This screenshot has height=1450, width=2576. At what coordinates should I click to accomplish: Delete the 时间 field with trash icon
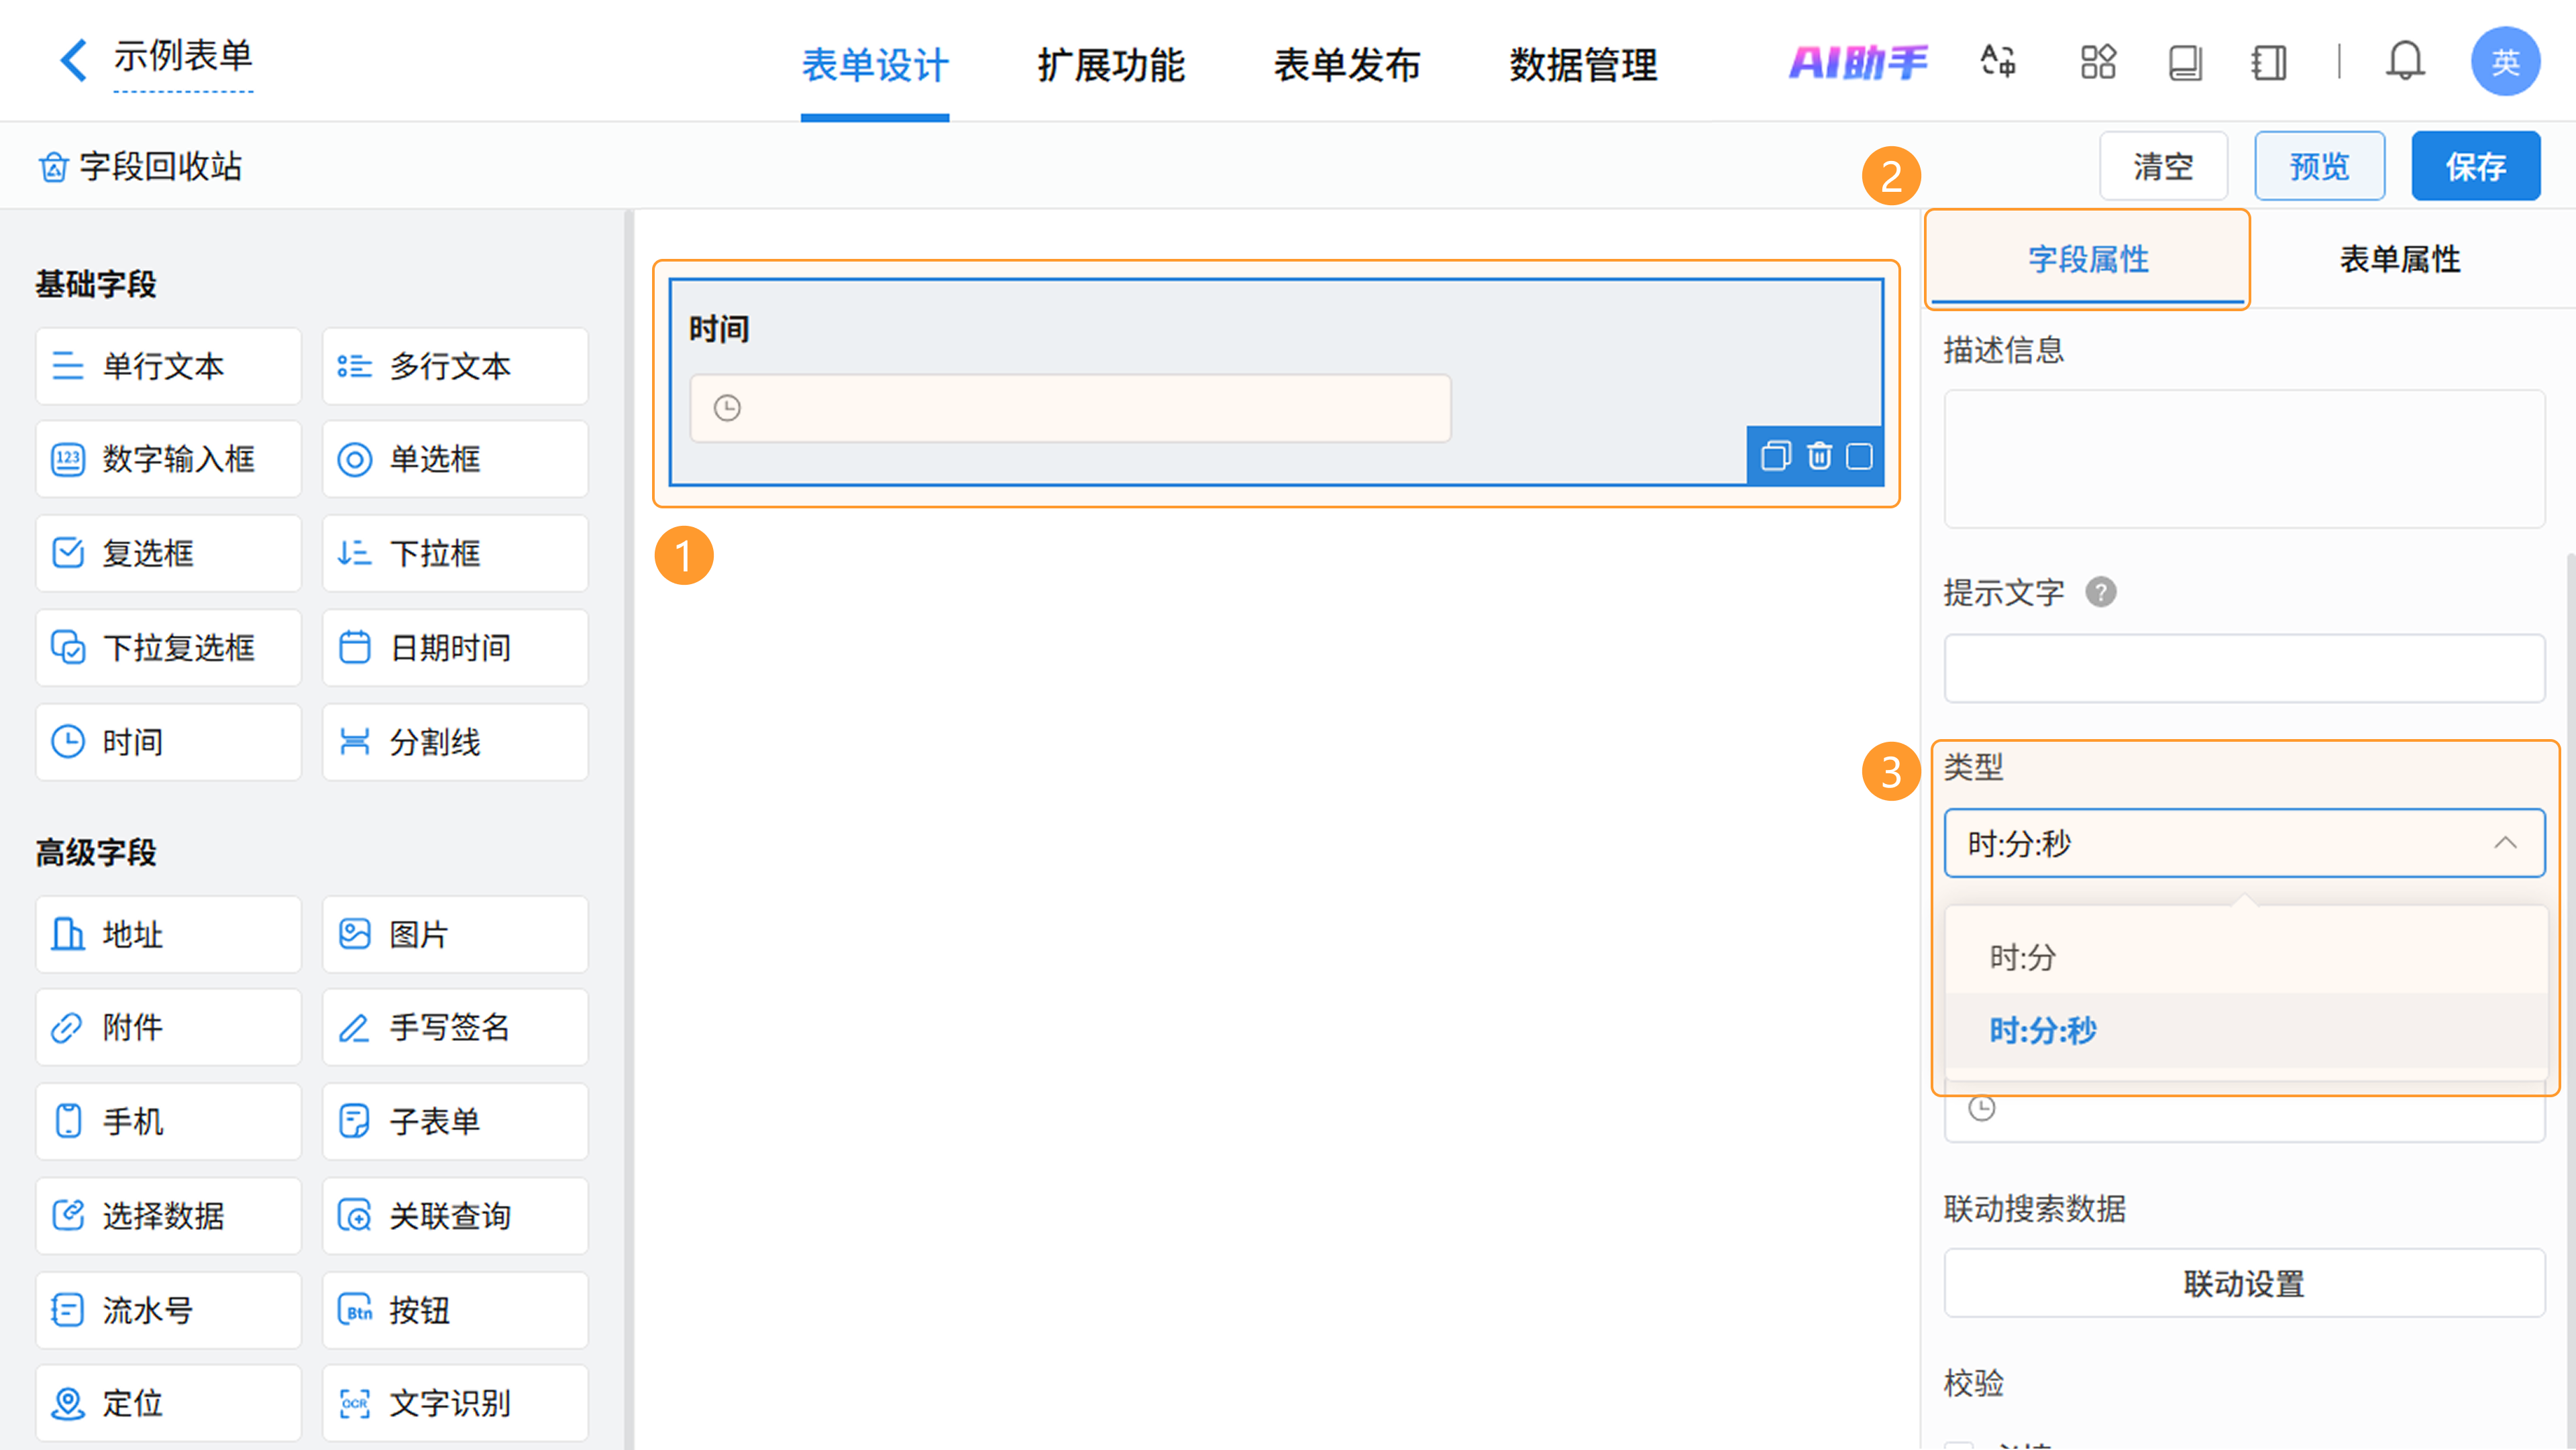click(1819, 456)
